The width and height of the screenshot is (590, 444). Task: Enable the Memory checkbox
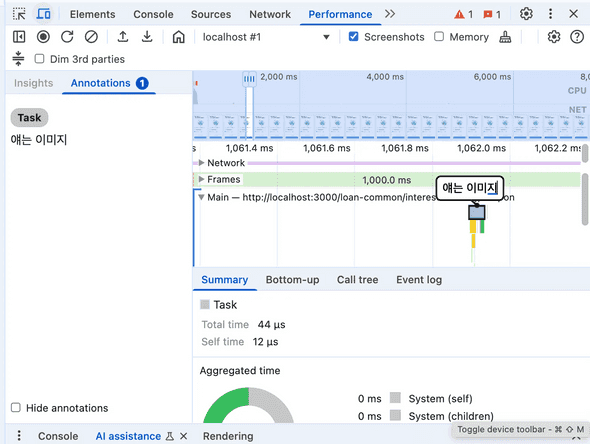tap(439, 36)
